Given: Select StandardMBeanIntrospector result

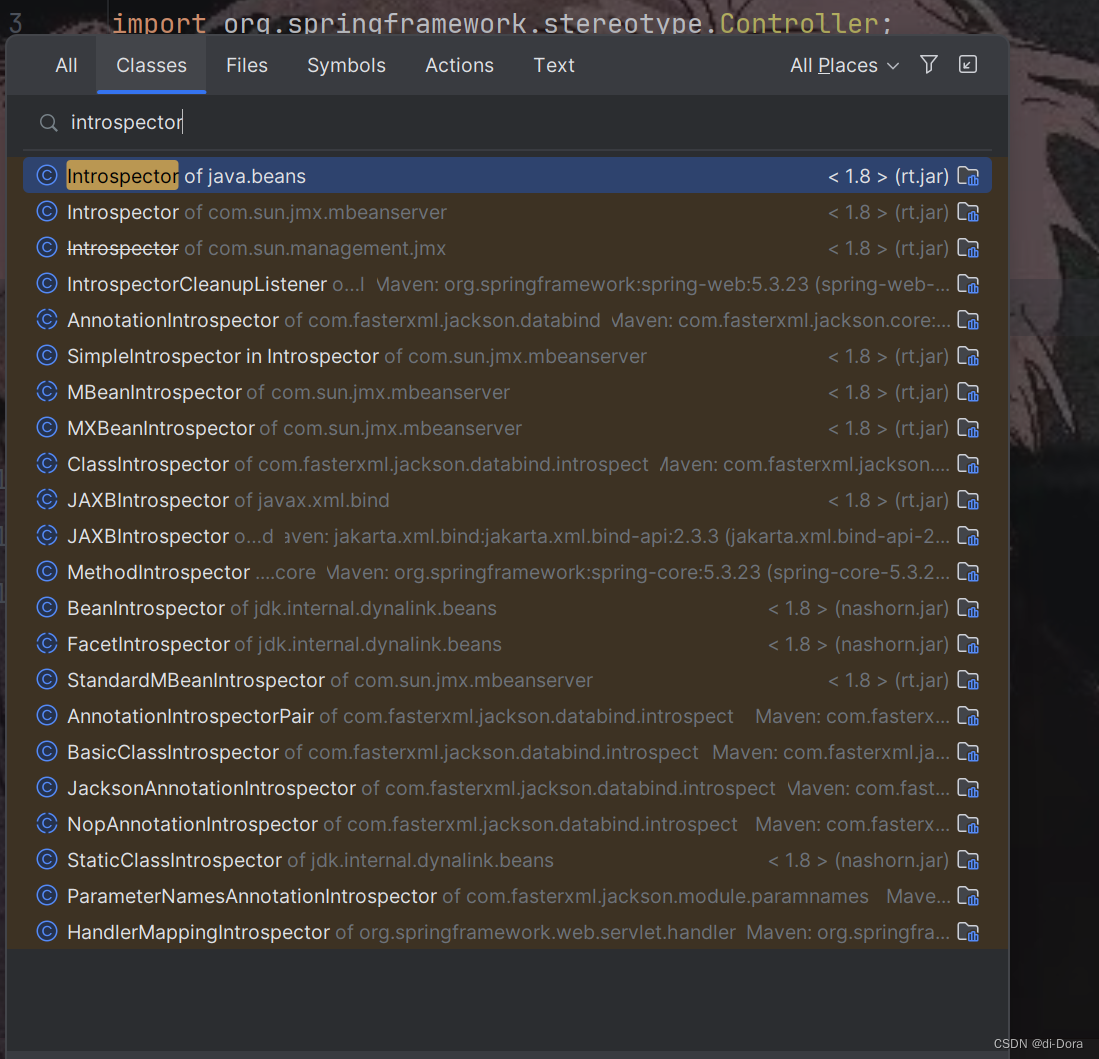Looking at the screenshot, I should click(x=507, y=680).
